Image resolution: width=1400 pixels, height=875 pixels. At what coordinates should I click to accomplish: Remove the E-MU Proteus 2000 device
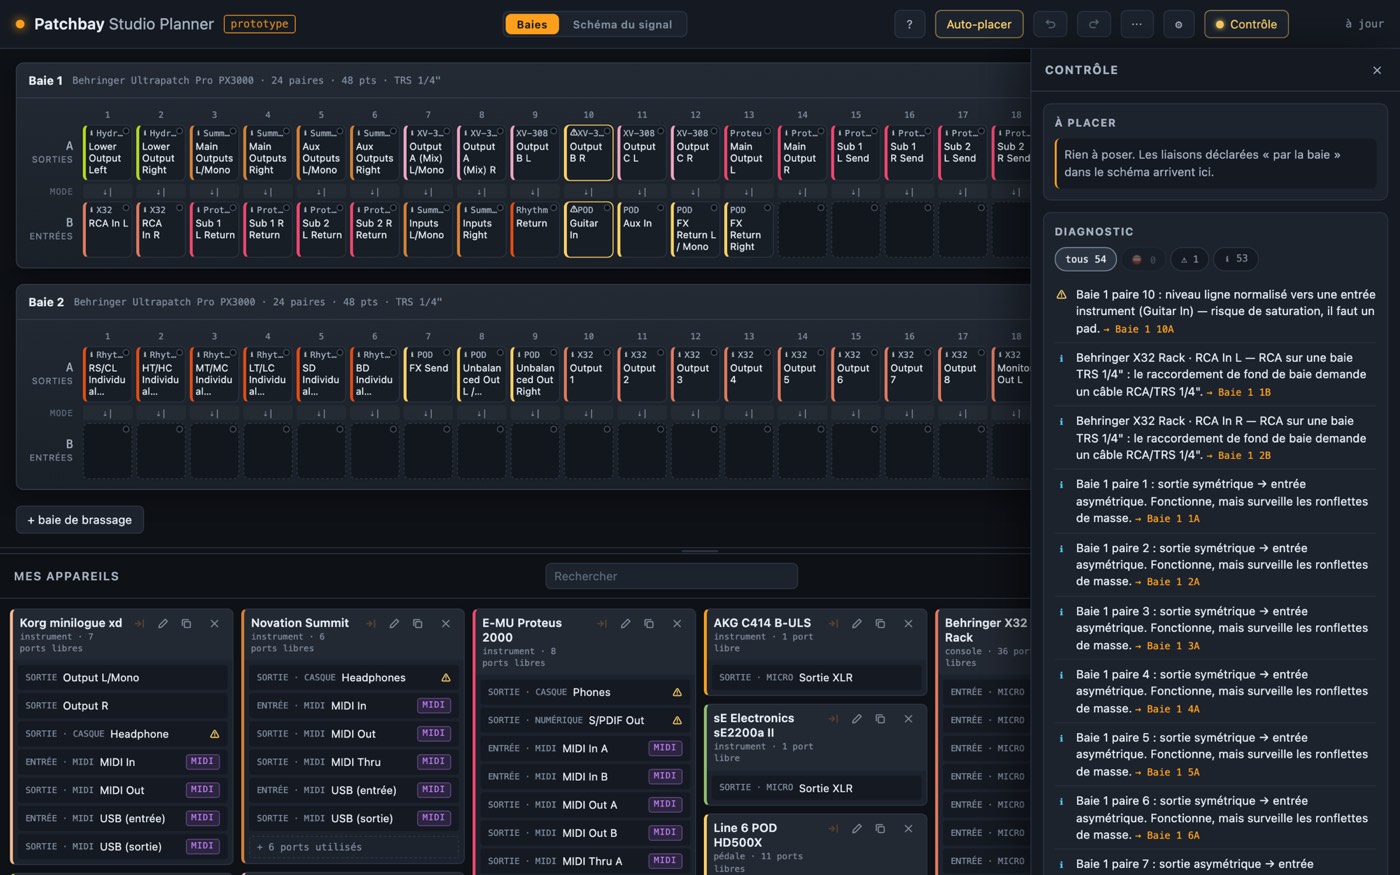677,623
